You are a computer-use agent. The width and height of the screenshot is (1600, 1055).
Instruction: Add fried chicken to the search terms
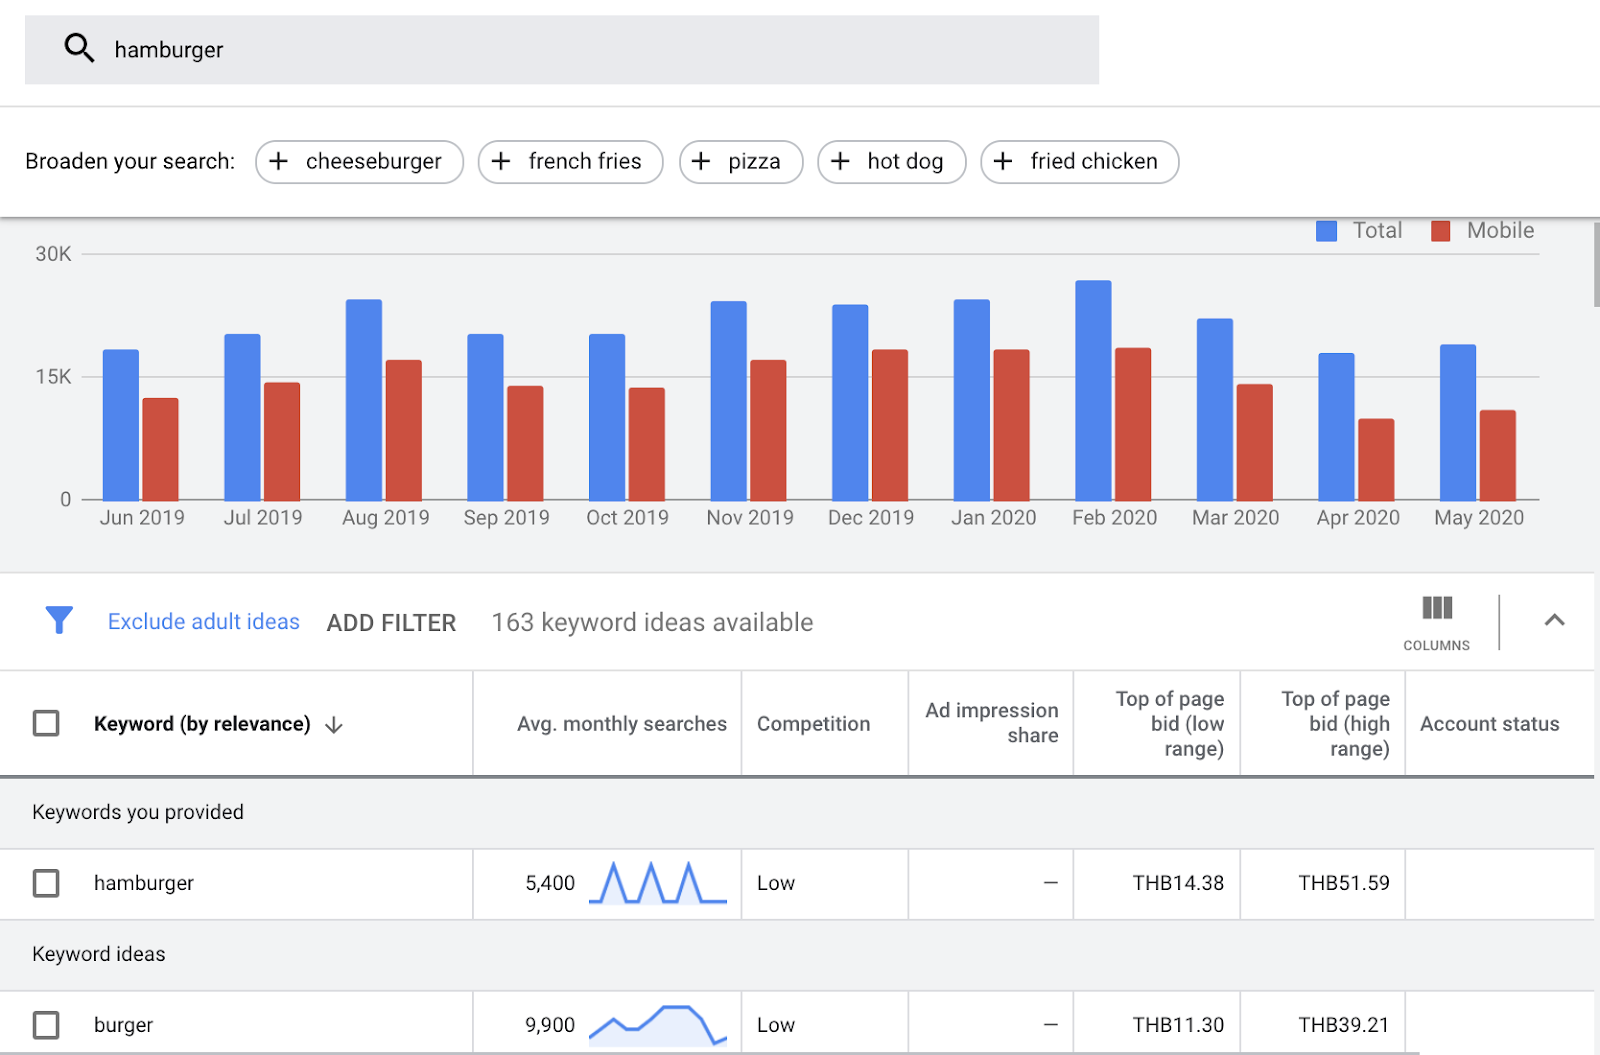click(1080, 162)
